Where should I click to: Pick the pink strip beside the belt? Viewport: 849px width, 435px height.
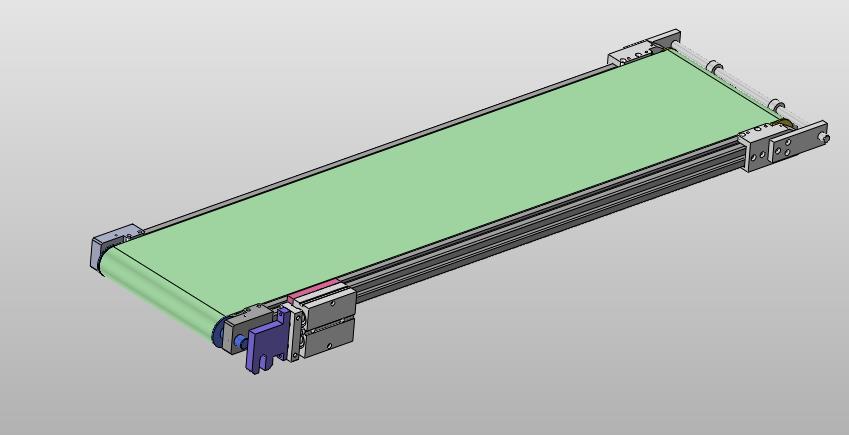(x=314, y=290)
